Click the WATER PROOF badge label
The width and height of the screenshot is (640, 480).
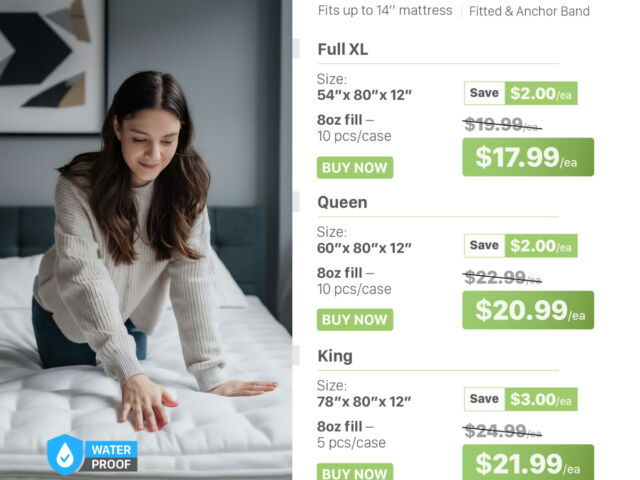pyautogui.click(x=111, y=457)
